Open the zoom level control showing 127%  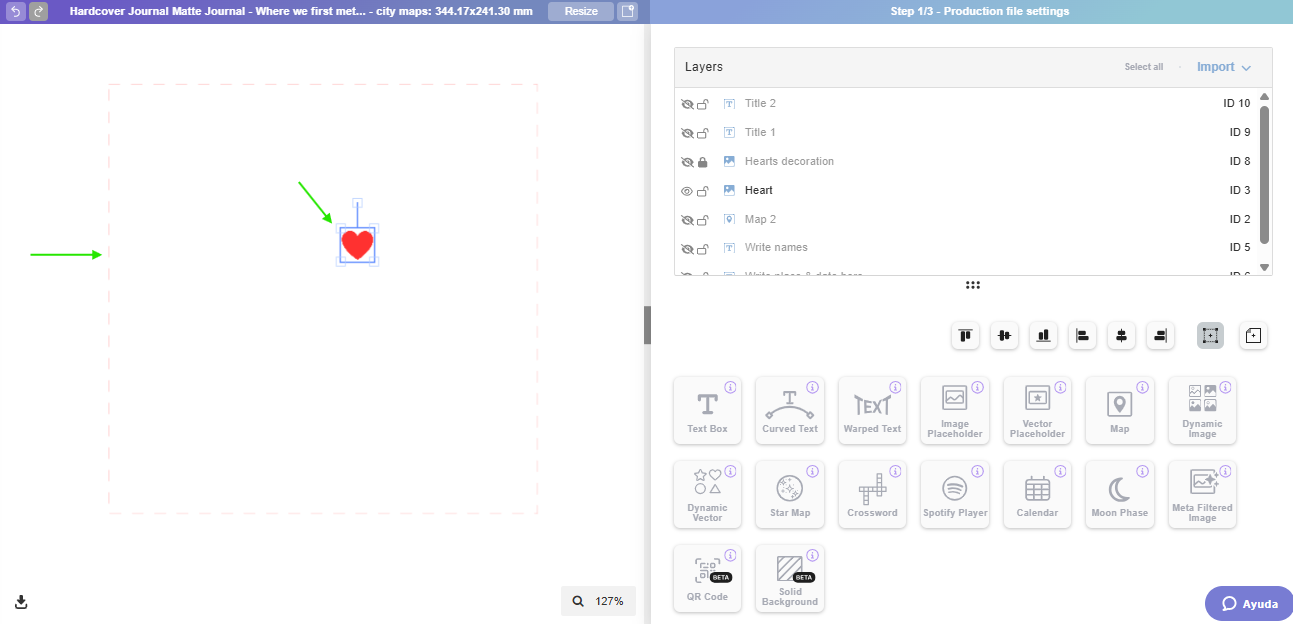click(598, 601)
